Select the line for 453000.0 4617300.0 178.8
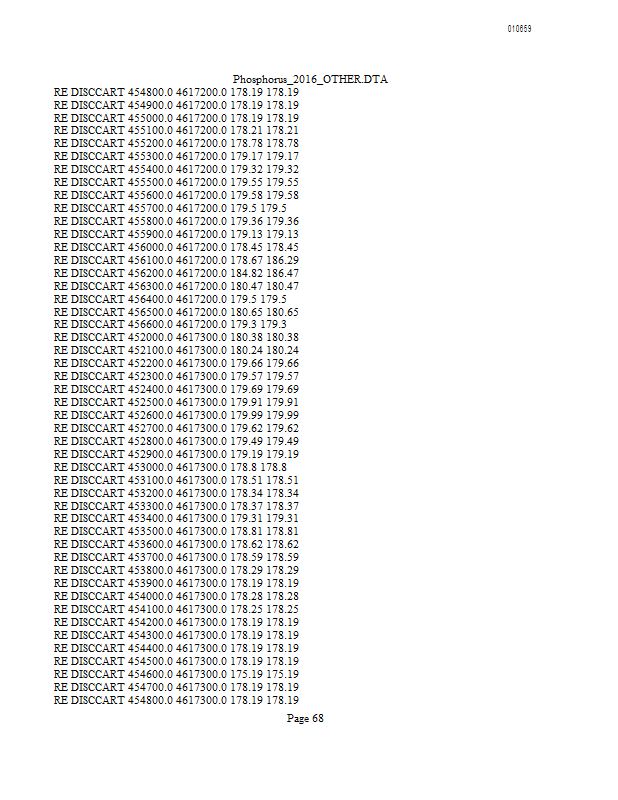618x800 pixels. coord(170,467)
